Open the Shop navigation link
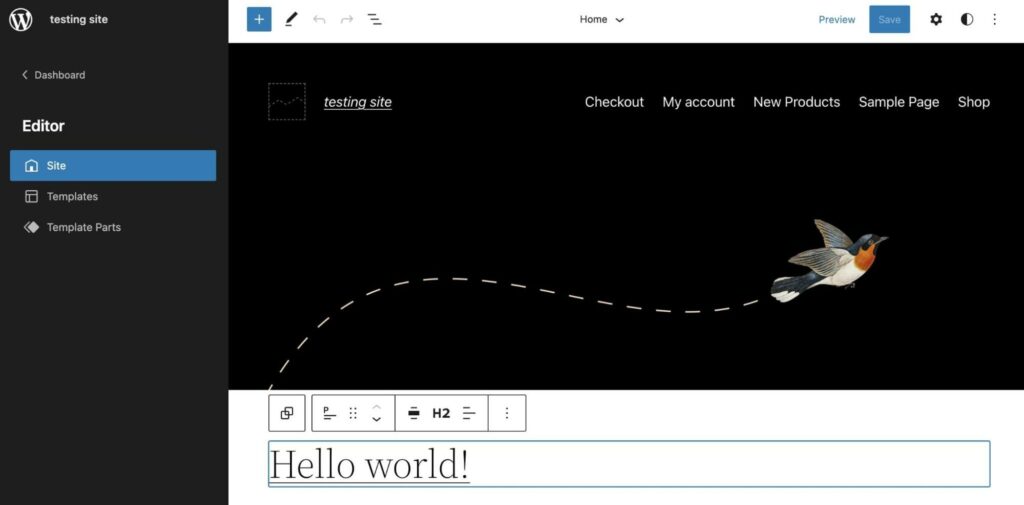Screen dimensions: 1024x505 [x=974, y=102]
